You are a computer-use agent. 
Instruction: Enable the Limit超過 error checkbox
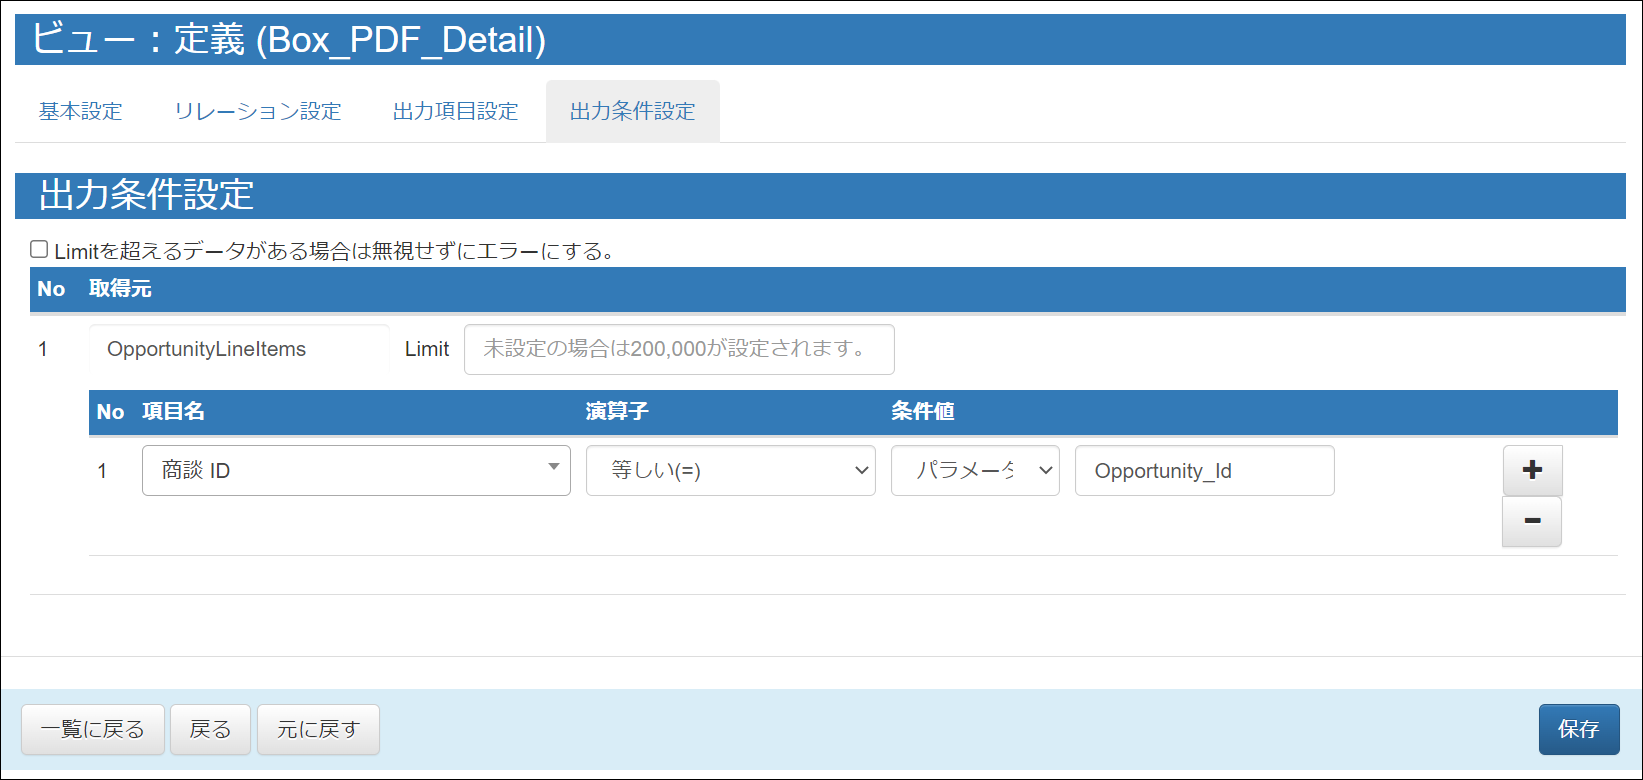pos(39,250)
